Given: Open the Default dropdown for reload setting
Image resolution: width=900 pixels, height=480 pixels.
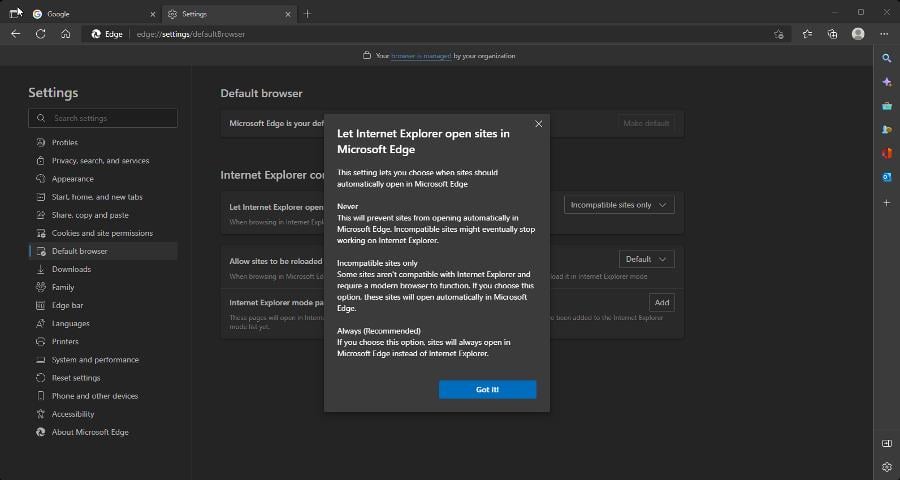Looking at the screenshot, I should [x=646, y=259].
